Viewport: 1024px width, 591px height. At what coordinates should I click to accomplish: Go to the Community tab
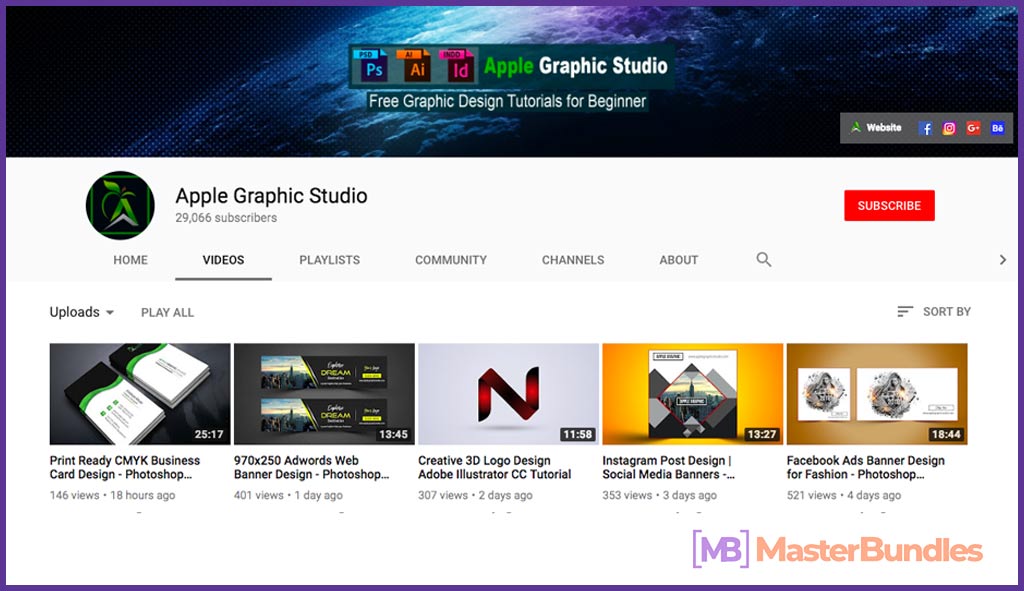point(451,260)
